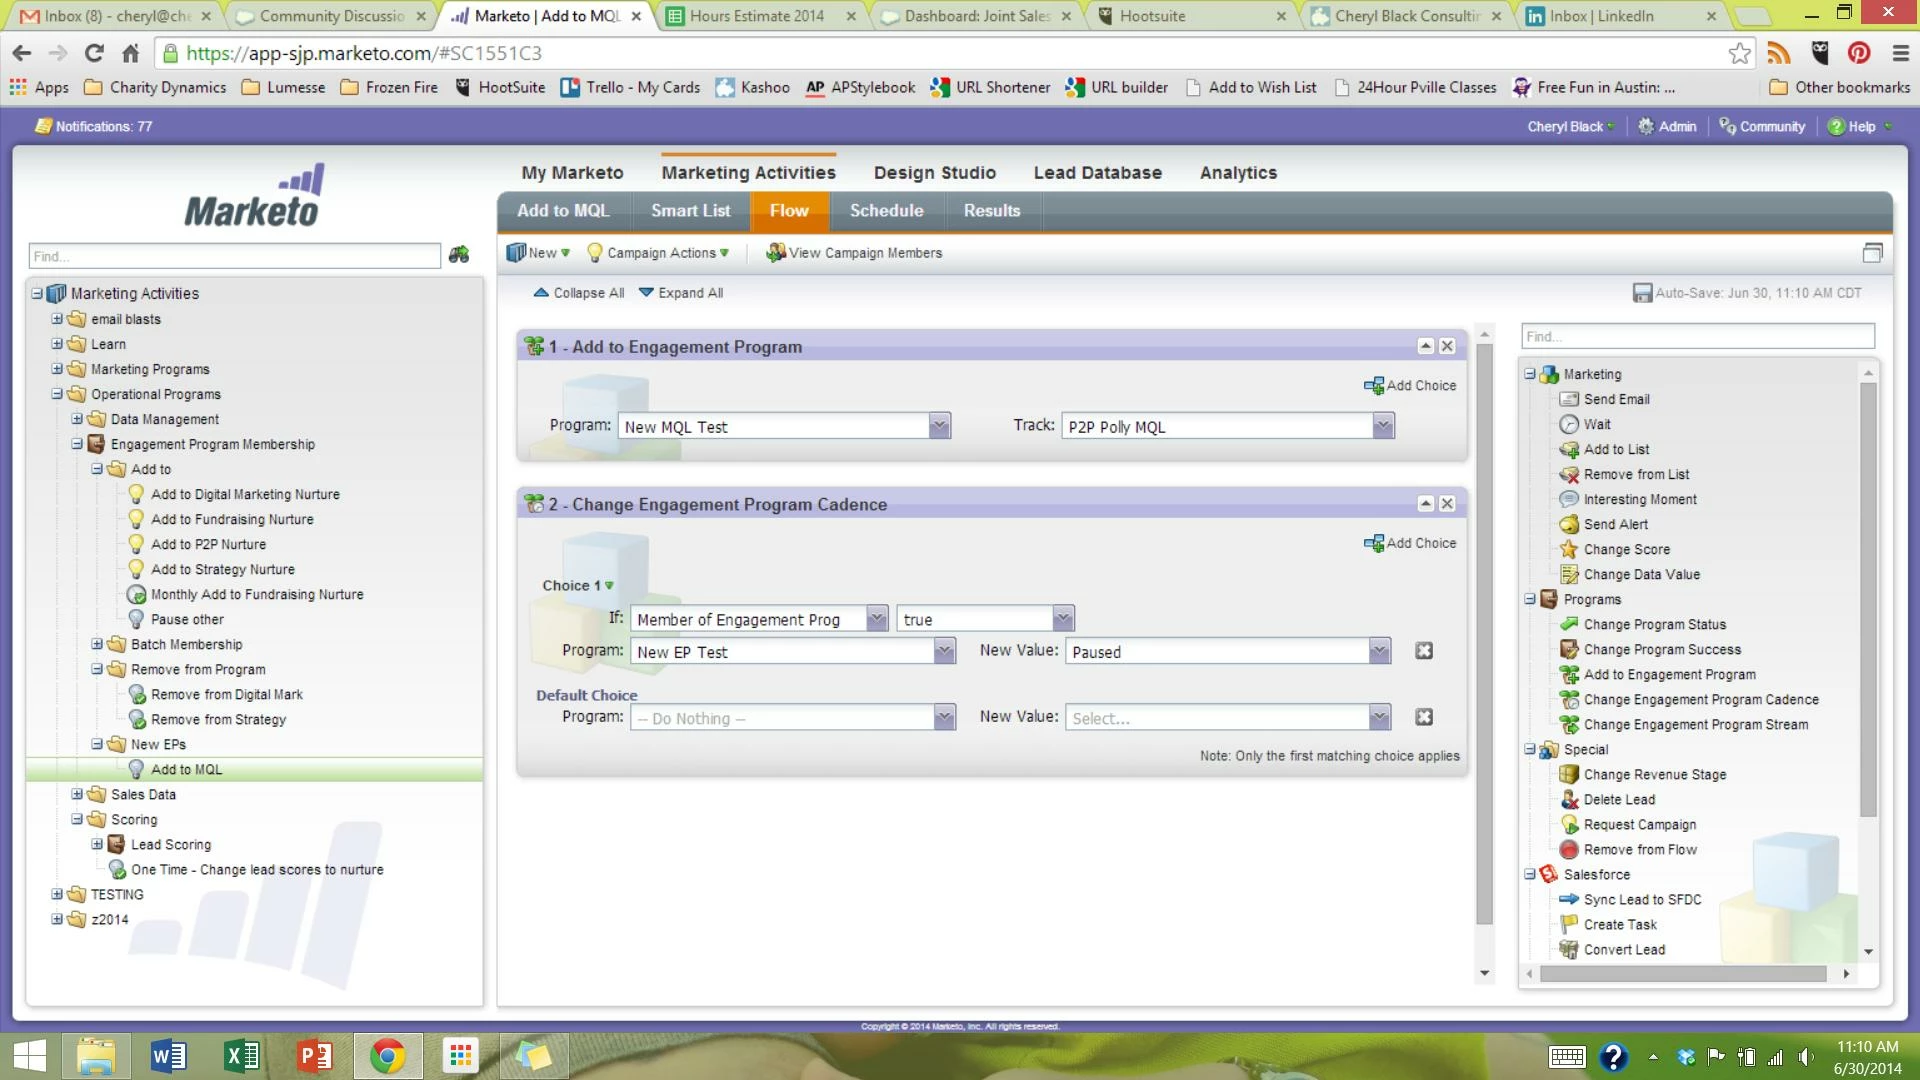The width and height of the screenshot is (1920, 1080).
Task: Expand the Sales Data folder in the tree
Action: click(77, 794)
